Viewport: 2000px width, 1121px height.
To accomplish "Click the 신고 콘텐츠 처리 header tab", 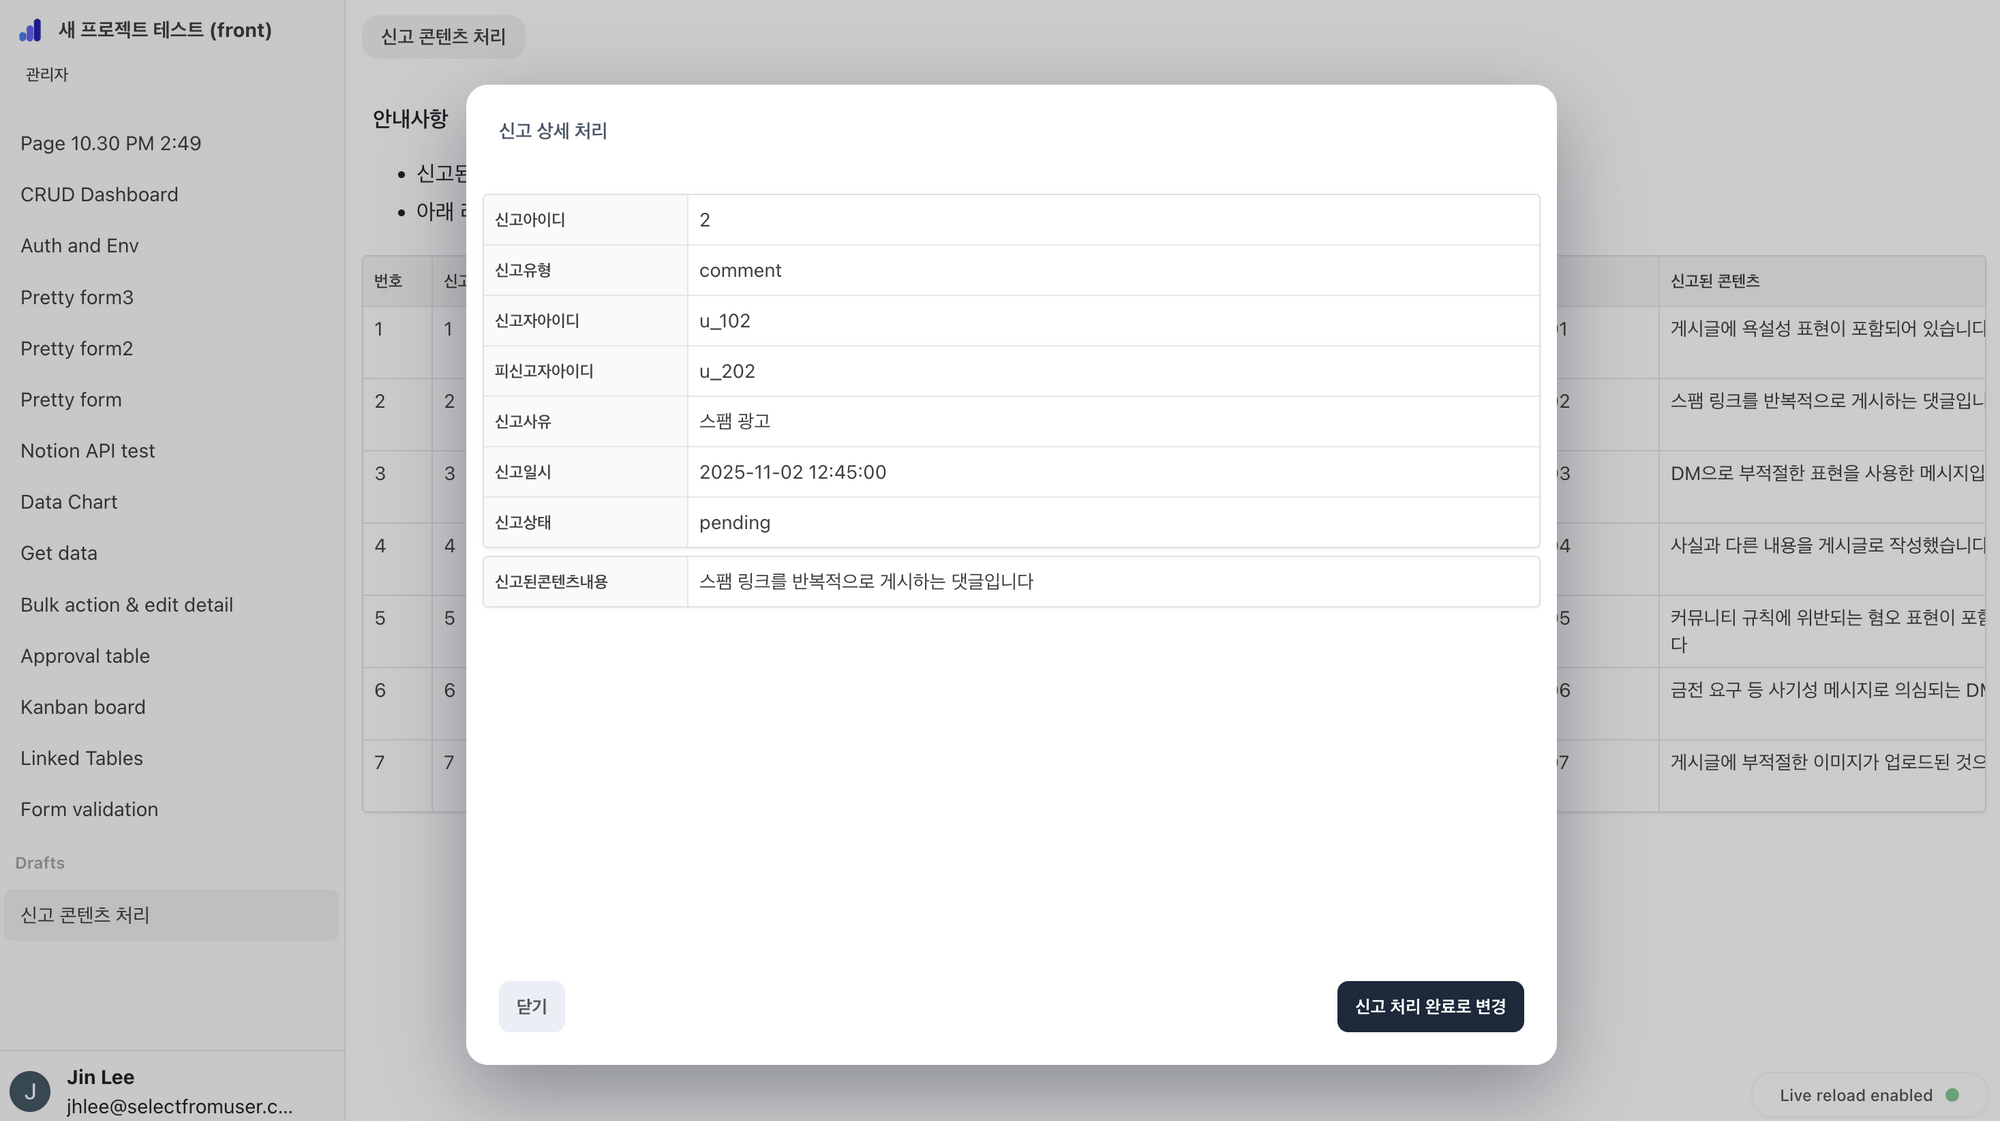I will [443, 37].
